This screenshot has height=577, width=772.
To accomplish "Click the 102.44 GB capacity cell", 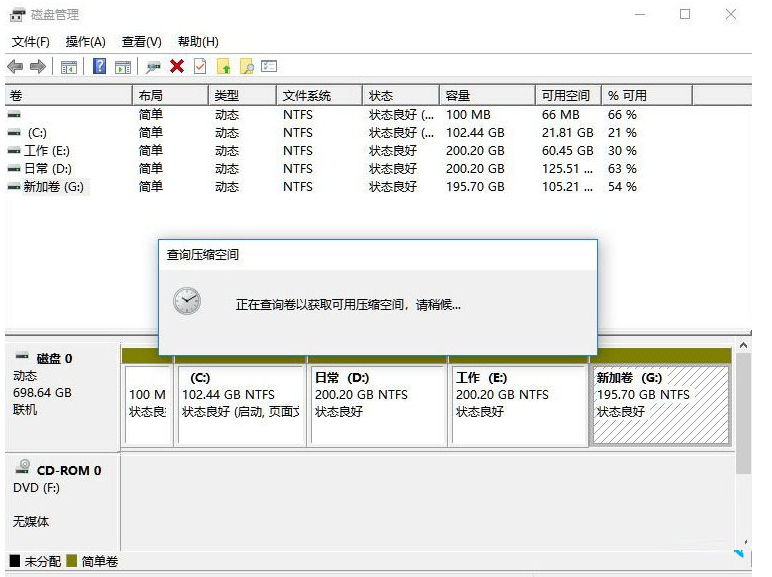I will [475, 133].
